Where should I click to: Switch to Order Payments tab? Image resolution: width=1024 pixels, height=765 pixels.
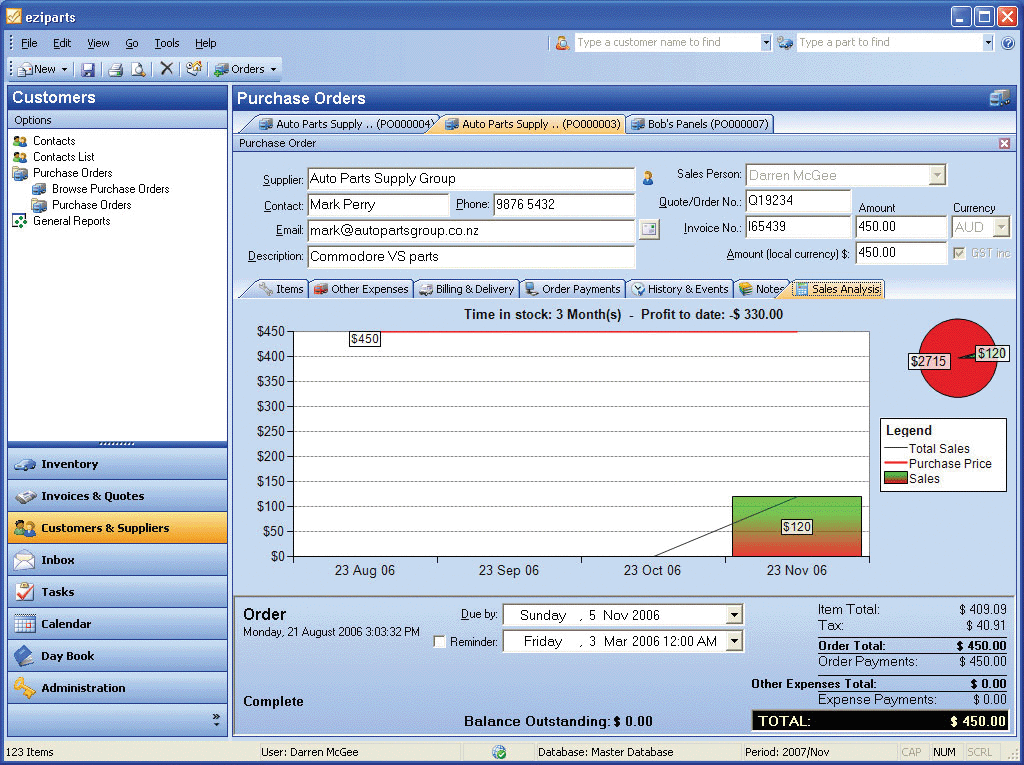click(x=573, y=289)
